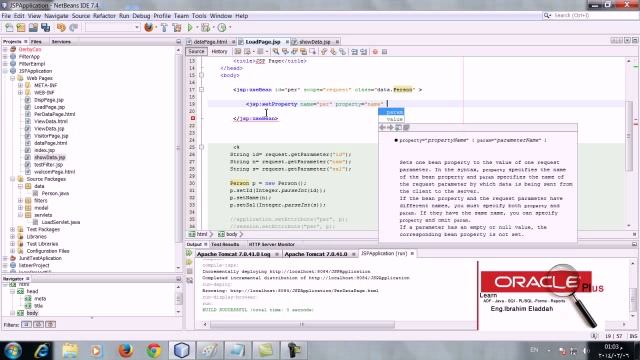Screen dimensions: 640x360
Task: Switch to the Services tab
Action: (x=61, y=42)
